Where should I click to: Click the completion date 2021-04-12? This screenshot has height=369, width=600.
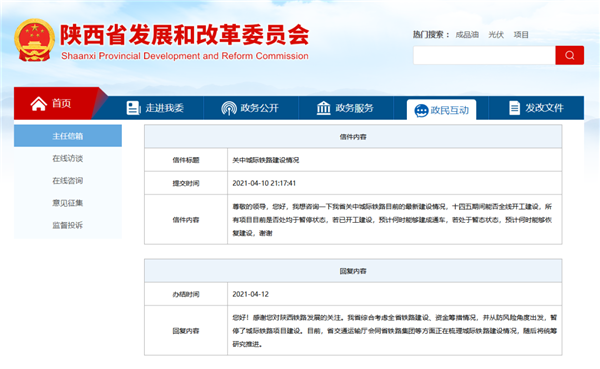click(x=251, y=294)
